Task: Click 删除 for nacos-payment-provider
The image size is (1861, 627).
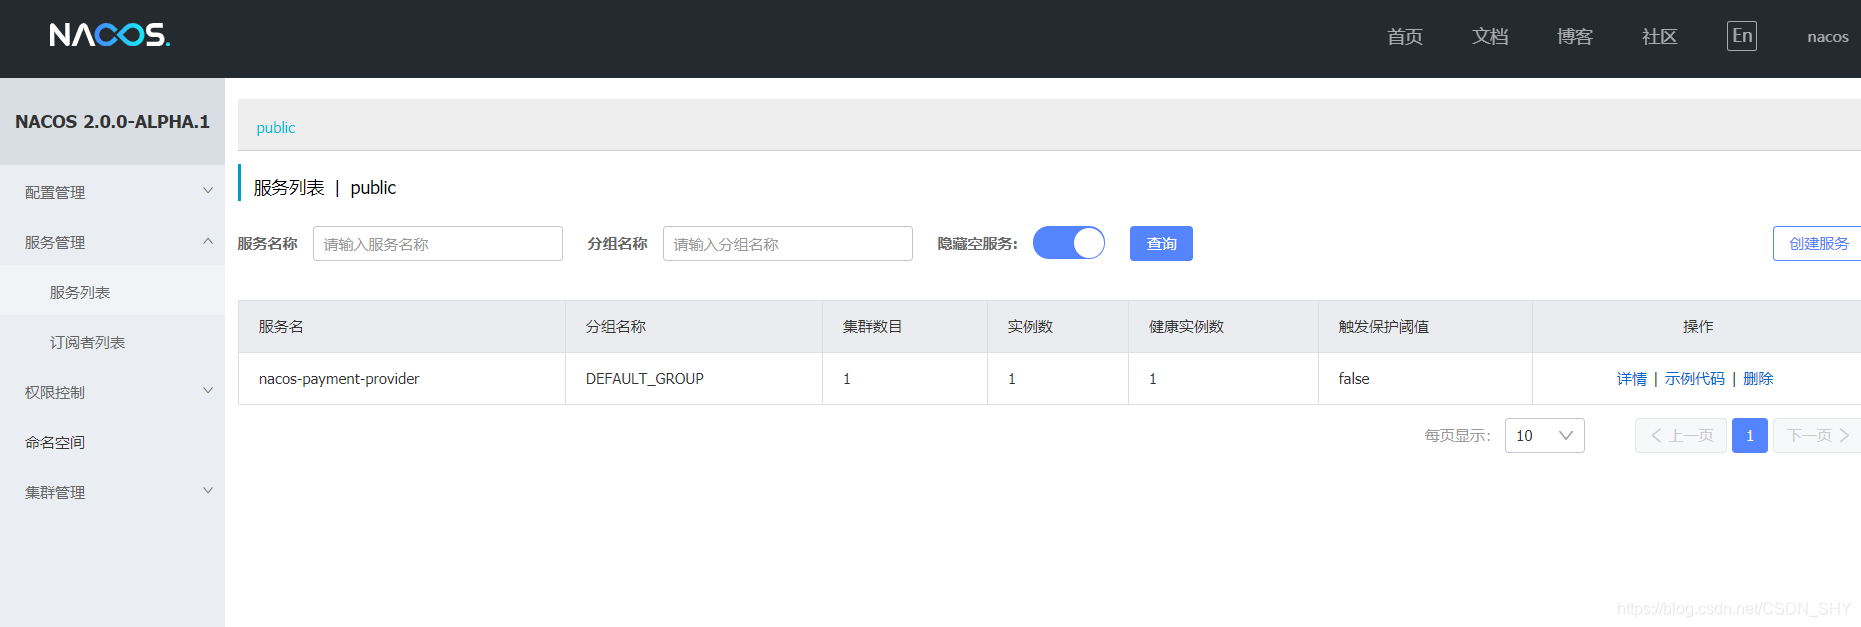Action: click(1758, 379)
